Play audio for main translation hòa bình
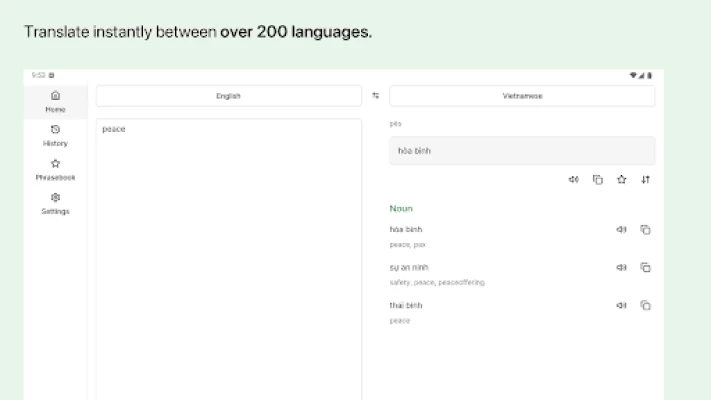 pyautogui.click(x=573, y=180)
